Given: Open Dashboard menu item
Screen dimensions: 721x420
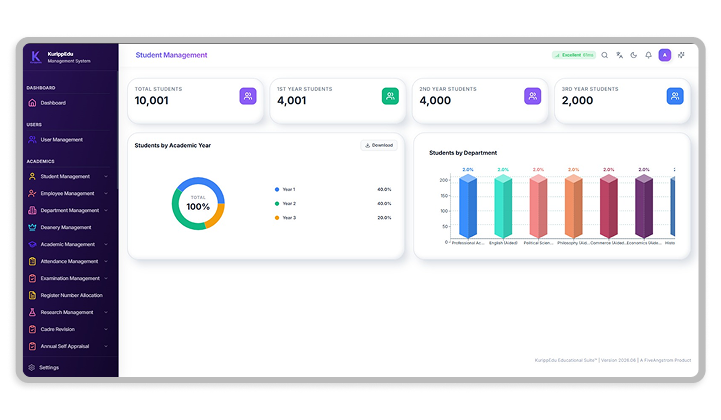Looking at the screenshot, I should pyautogui.click(x=69, y=103).
